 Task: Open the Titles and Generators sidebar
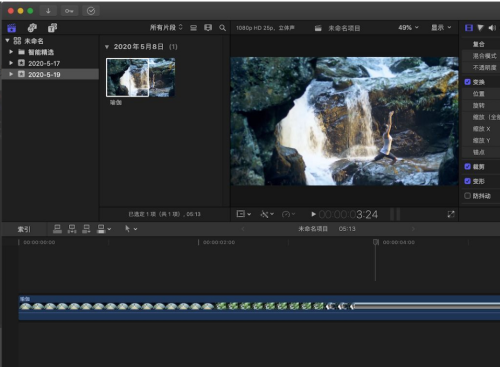pos(52,28)
